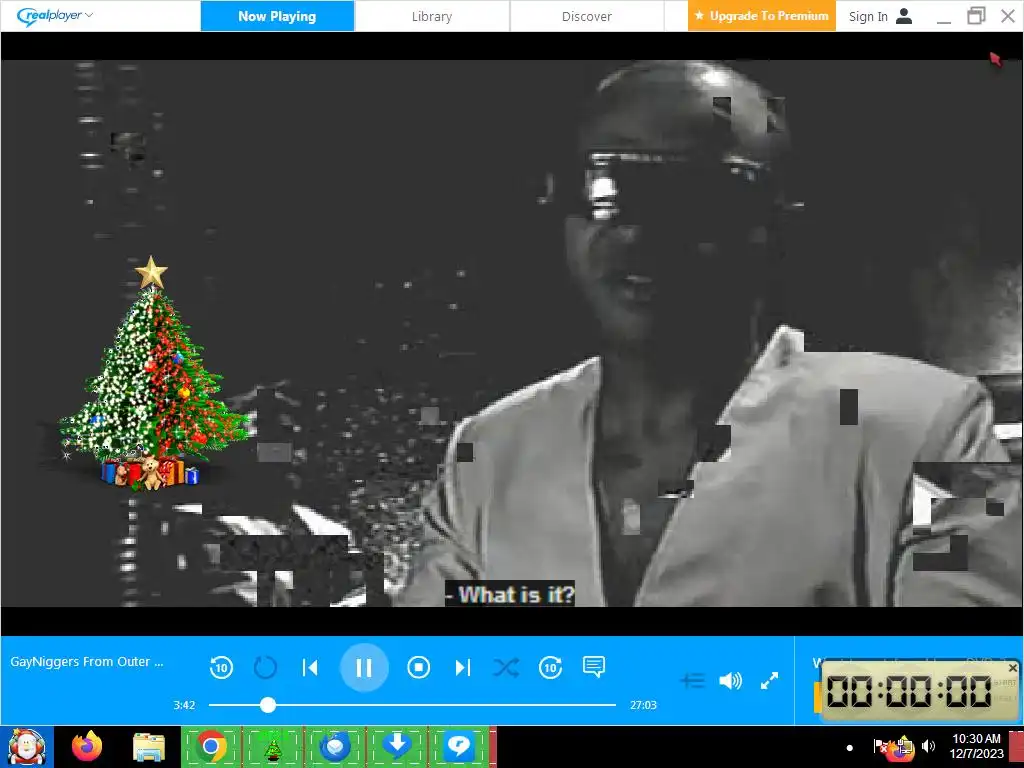This screenshot has height=768, width=1024.
Task: Click the 00:00:00 digital timer display
Action: [909, 691]
